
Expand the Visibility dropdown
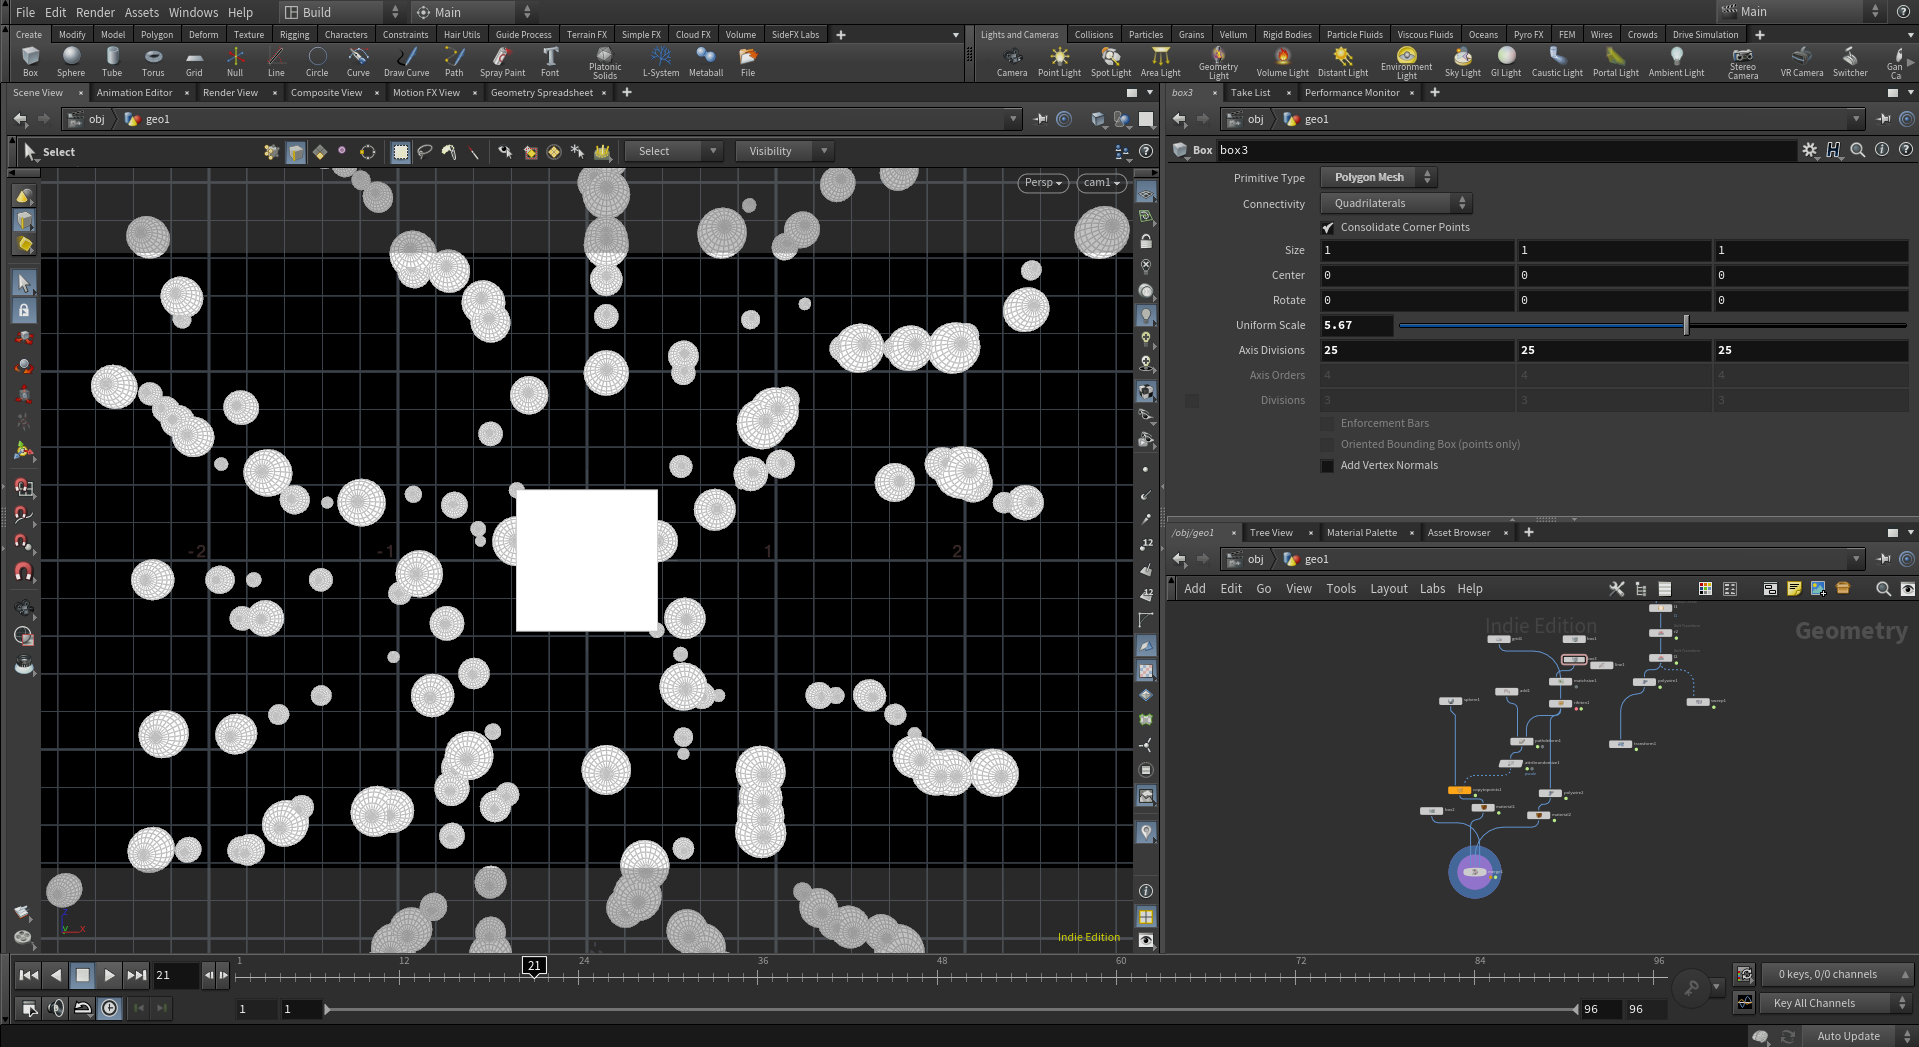tap(784, 152)
